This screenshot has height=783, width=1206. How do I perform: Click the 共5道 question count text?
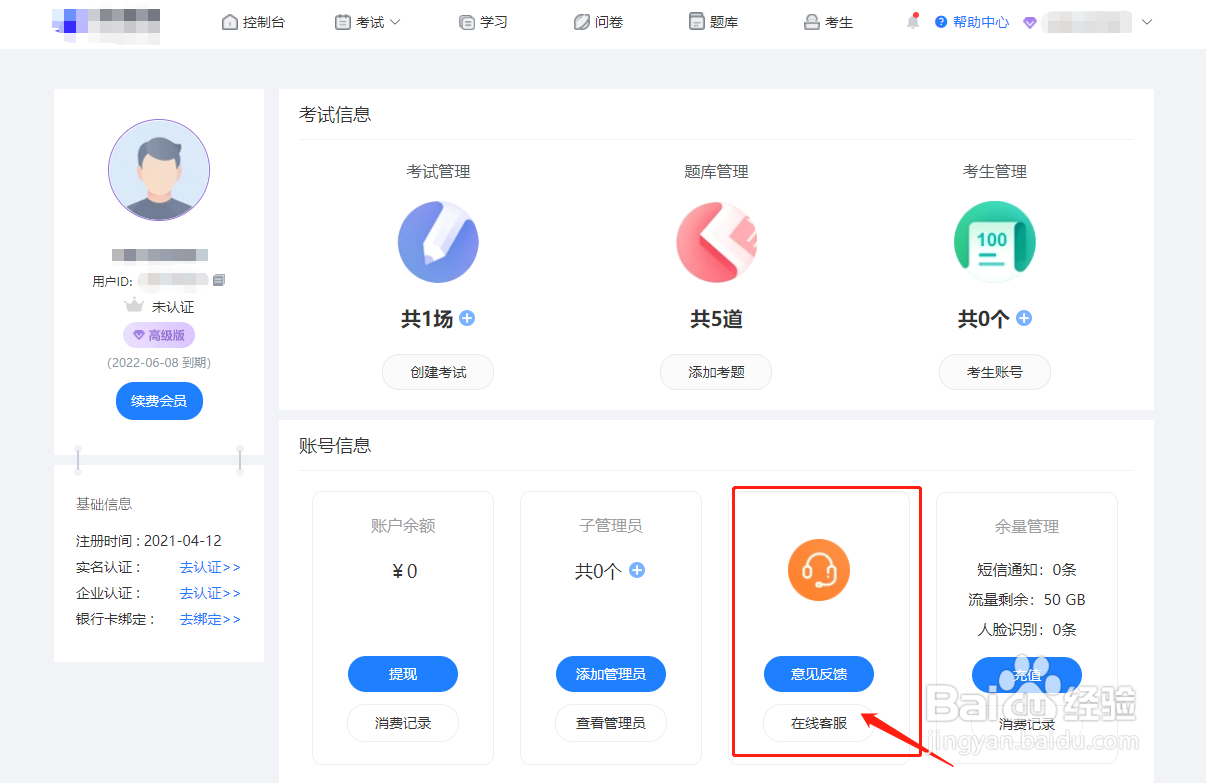pyautogui.click(x=716, y=319)
